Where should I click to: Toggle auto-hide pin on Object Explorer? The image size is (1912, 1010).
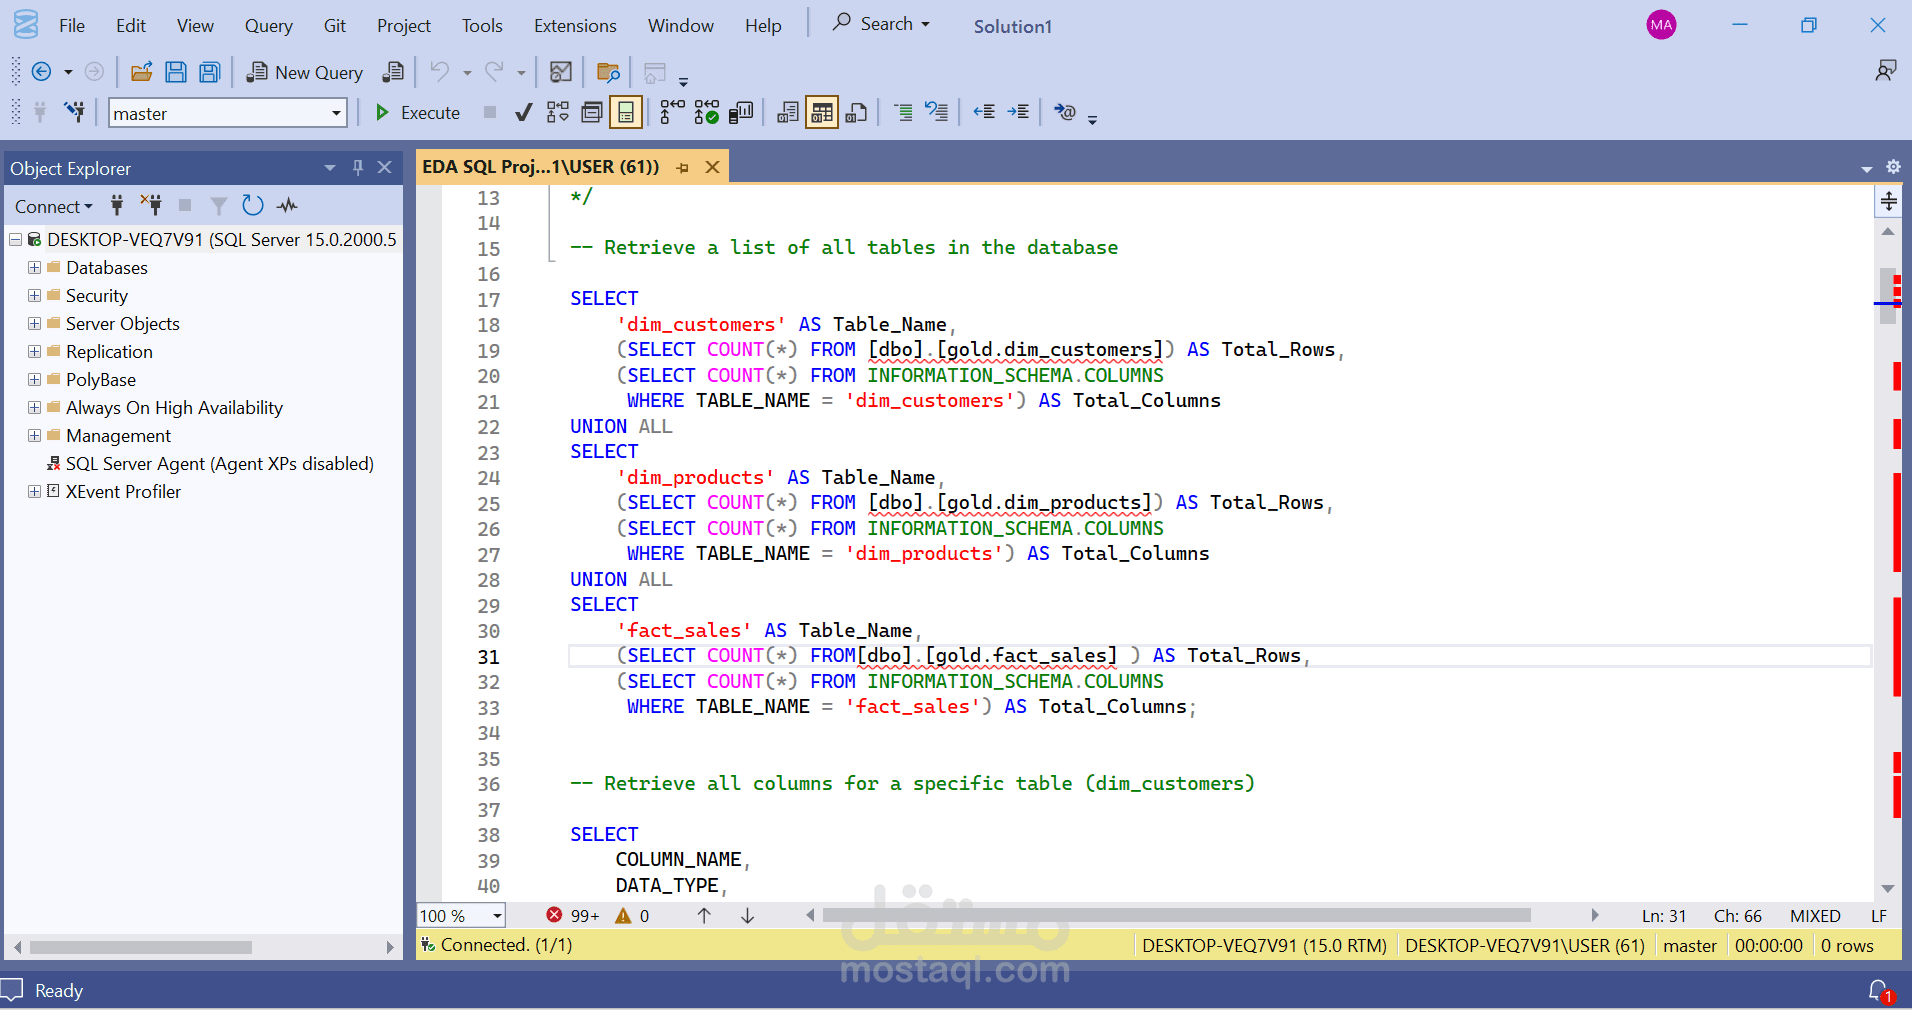coord(358,168)
